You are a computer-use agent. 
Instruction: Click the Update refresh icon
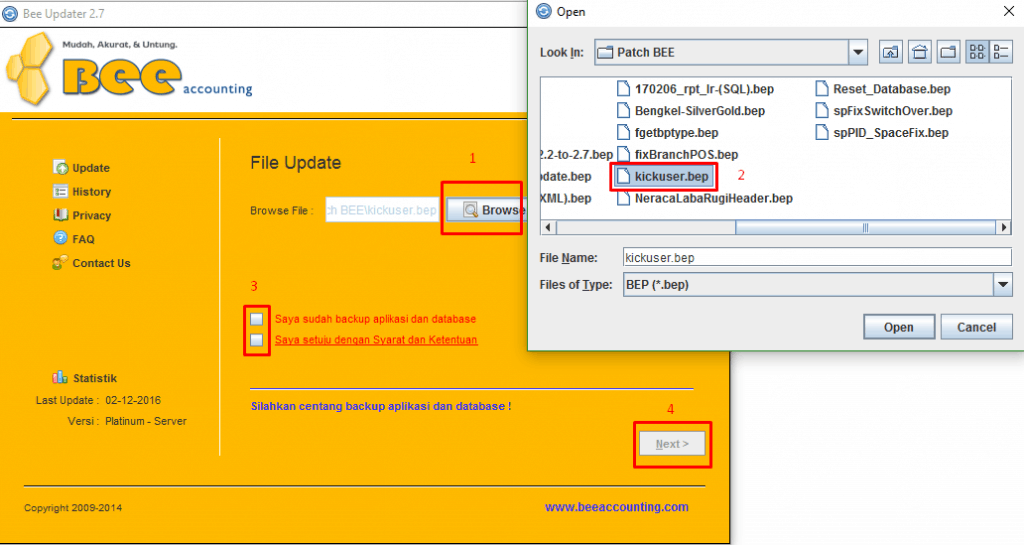tap(61, 168)
